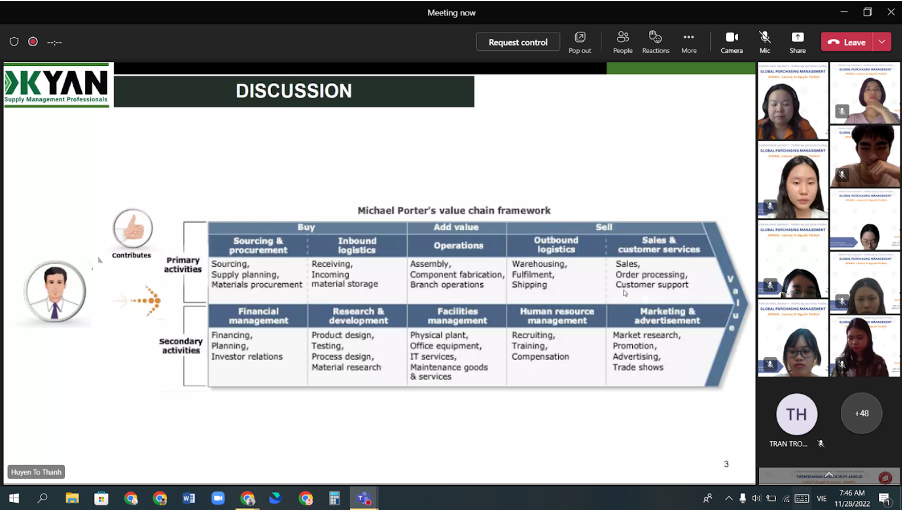Toggle the Camera on

pos(732,42)
